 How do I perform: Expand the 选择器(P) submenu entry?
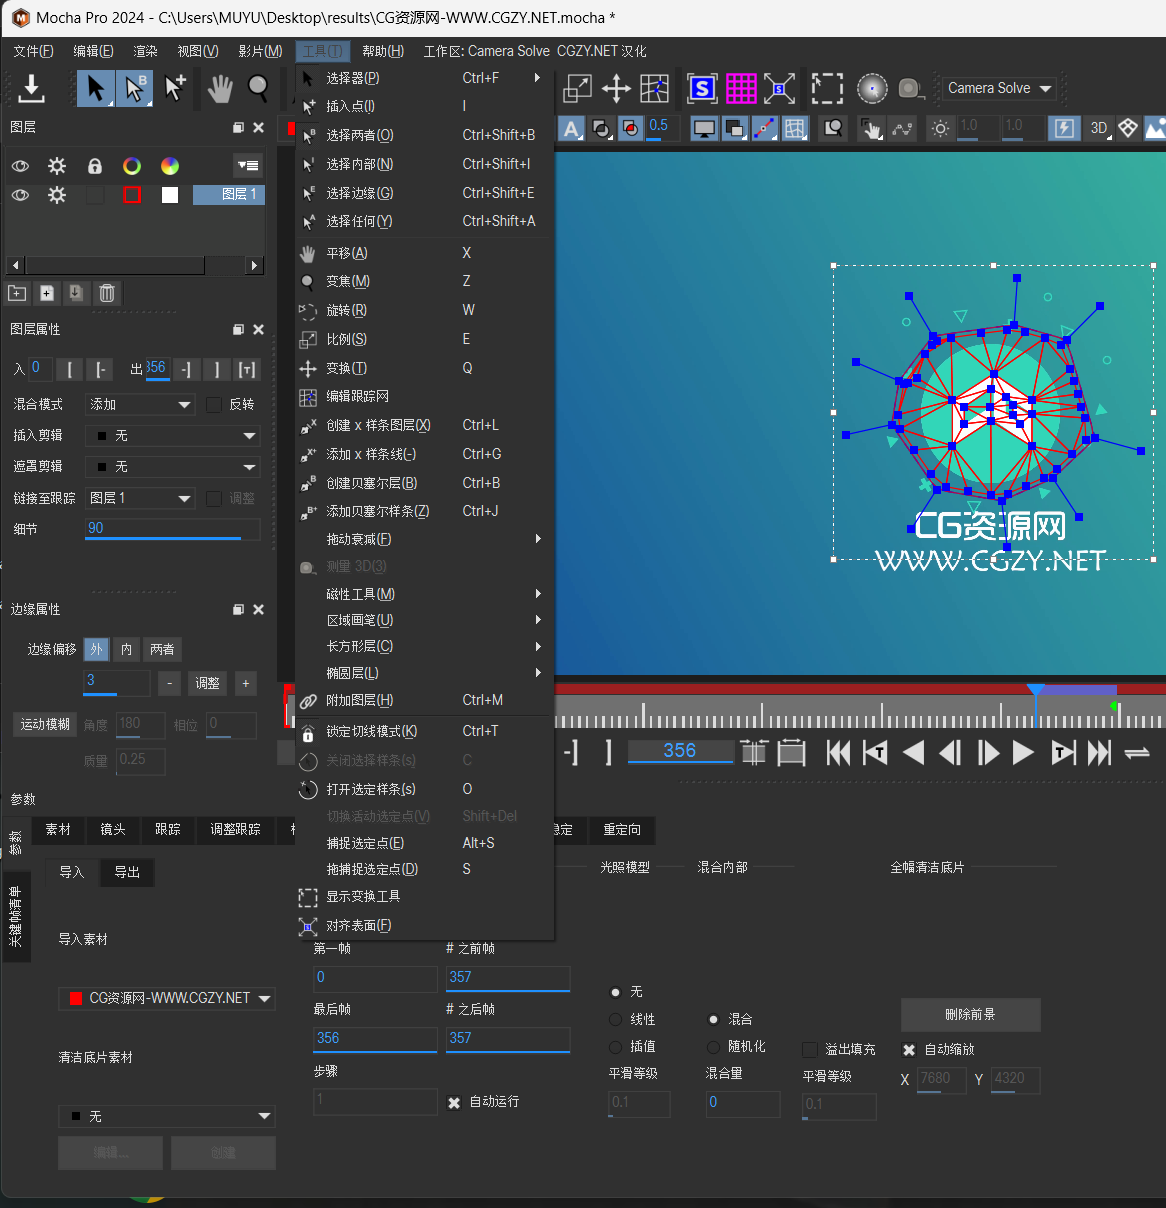(425, 78)
